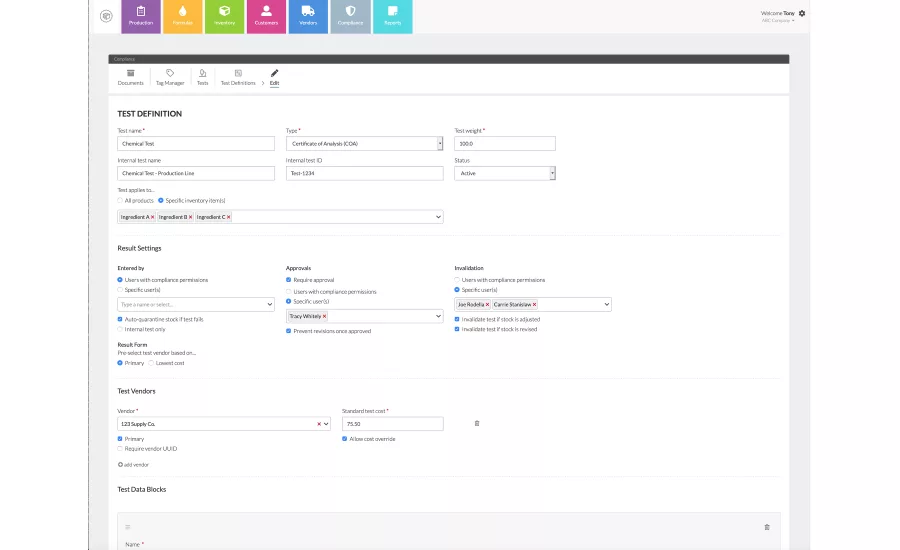900x550 pixels.
Task: Select the Specific inventory item(s) radio option
Action: tap(161, 200)
